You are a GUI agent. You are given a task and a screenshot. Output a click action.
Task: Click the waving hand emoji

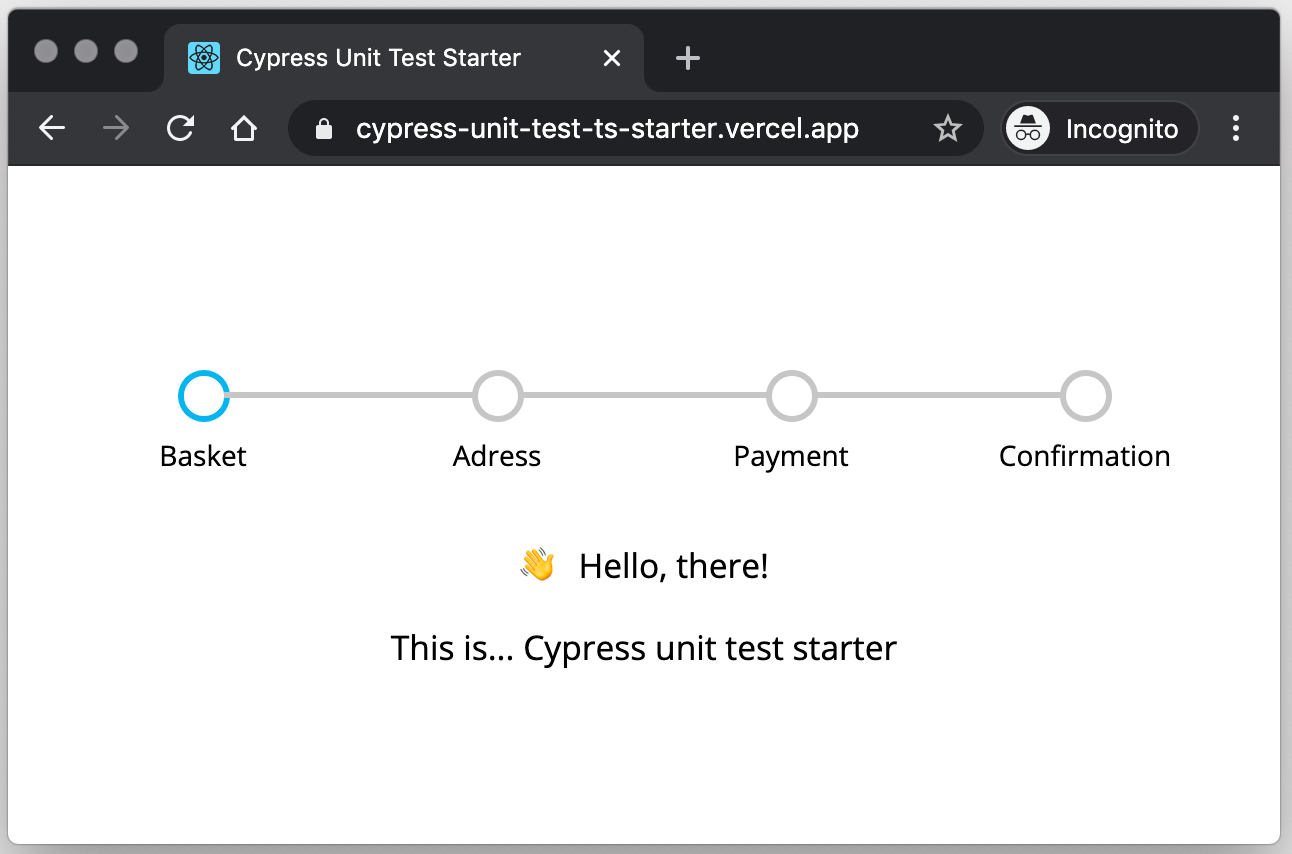tap(537, 565)
